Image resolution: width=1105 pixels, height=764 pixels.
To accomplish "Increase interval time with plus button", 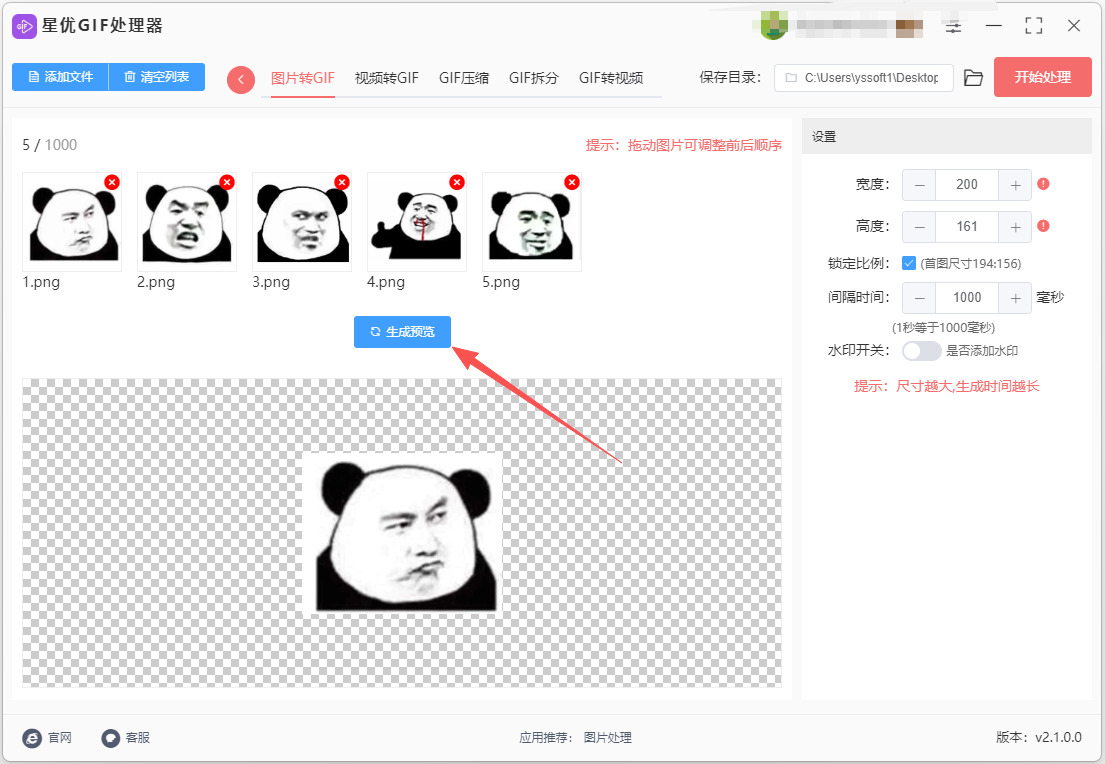I will [1015, 298].
